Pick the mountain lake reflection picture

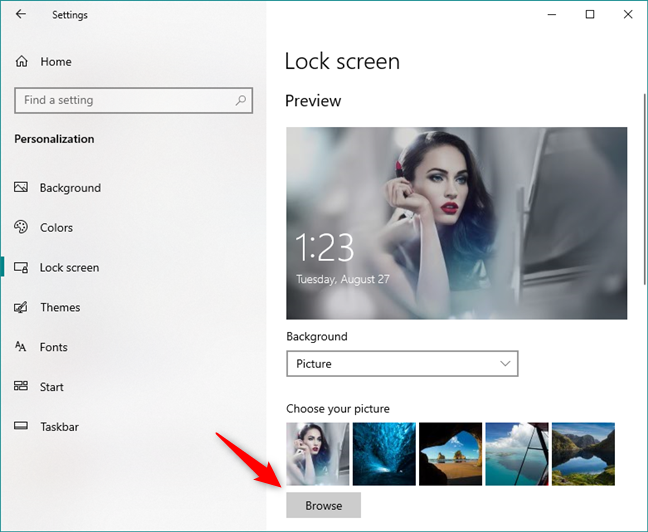click(583, 454)
